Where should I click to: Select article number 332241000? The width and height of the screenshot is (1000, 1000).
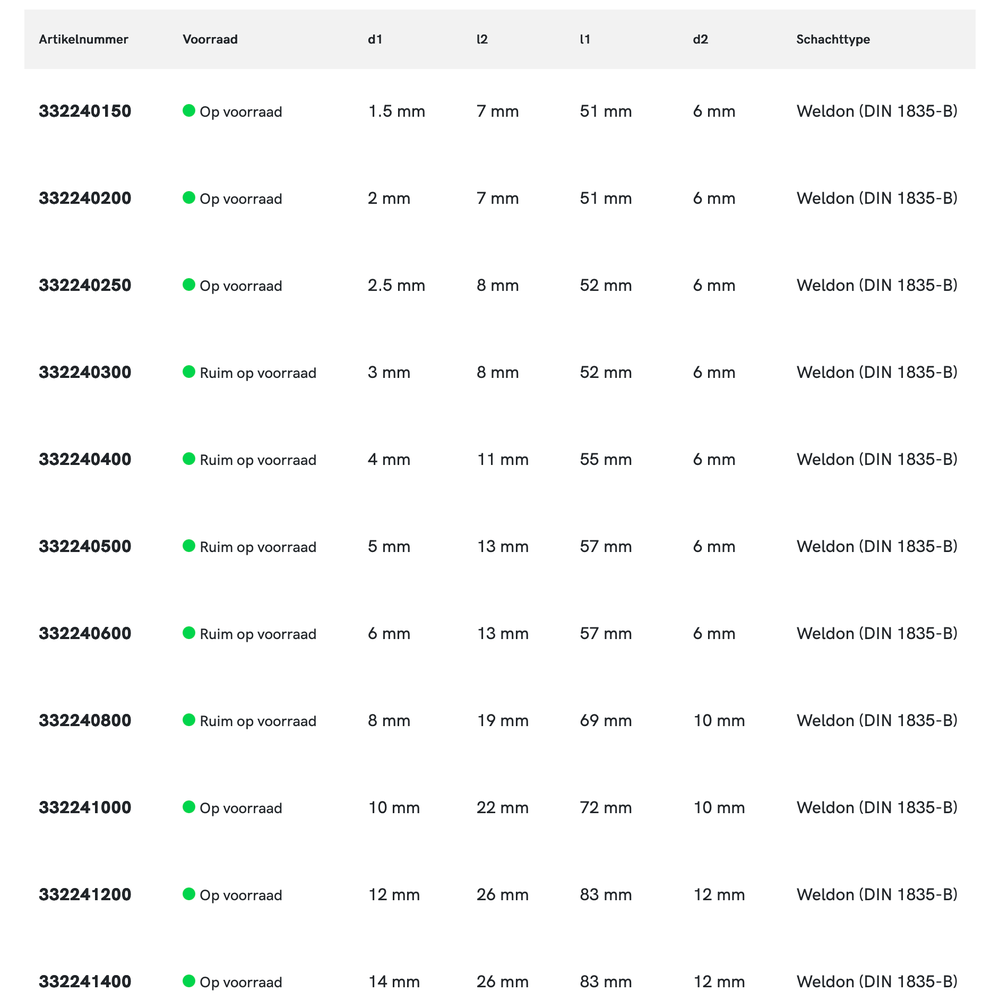[x=85, y=807]
